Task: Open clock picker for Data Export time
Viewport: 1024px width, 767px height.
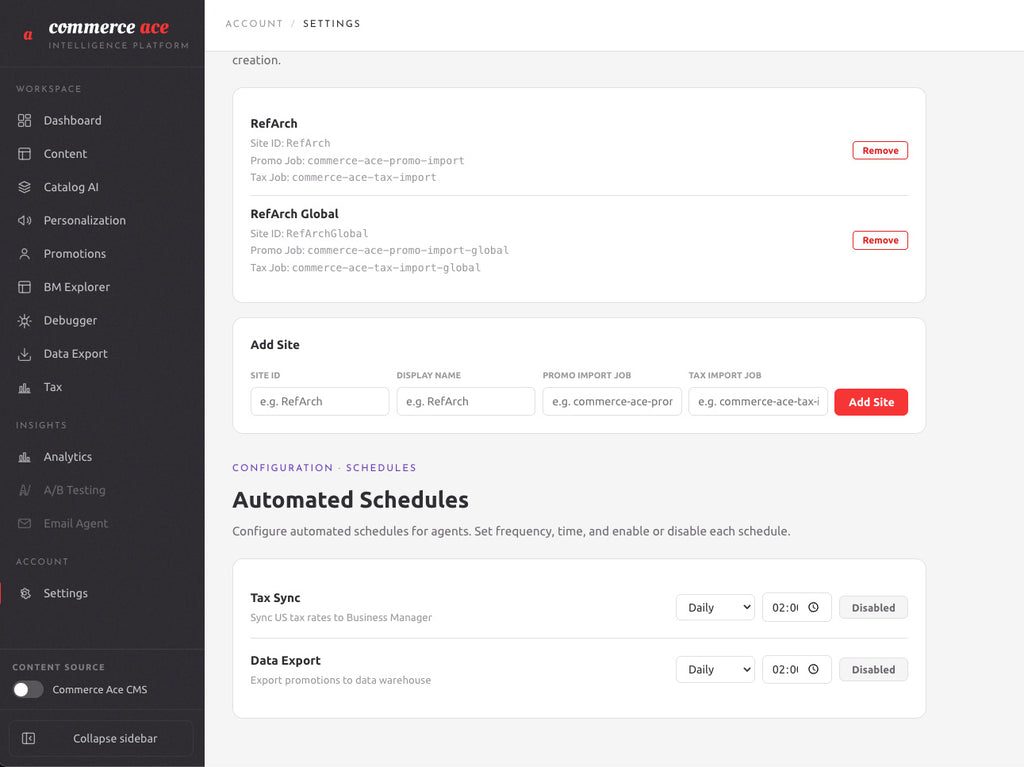Action: click(x=813, y=669)
